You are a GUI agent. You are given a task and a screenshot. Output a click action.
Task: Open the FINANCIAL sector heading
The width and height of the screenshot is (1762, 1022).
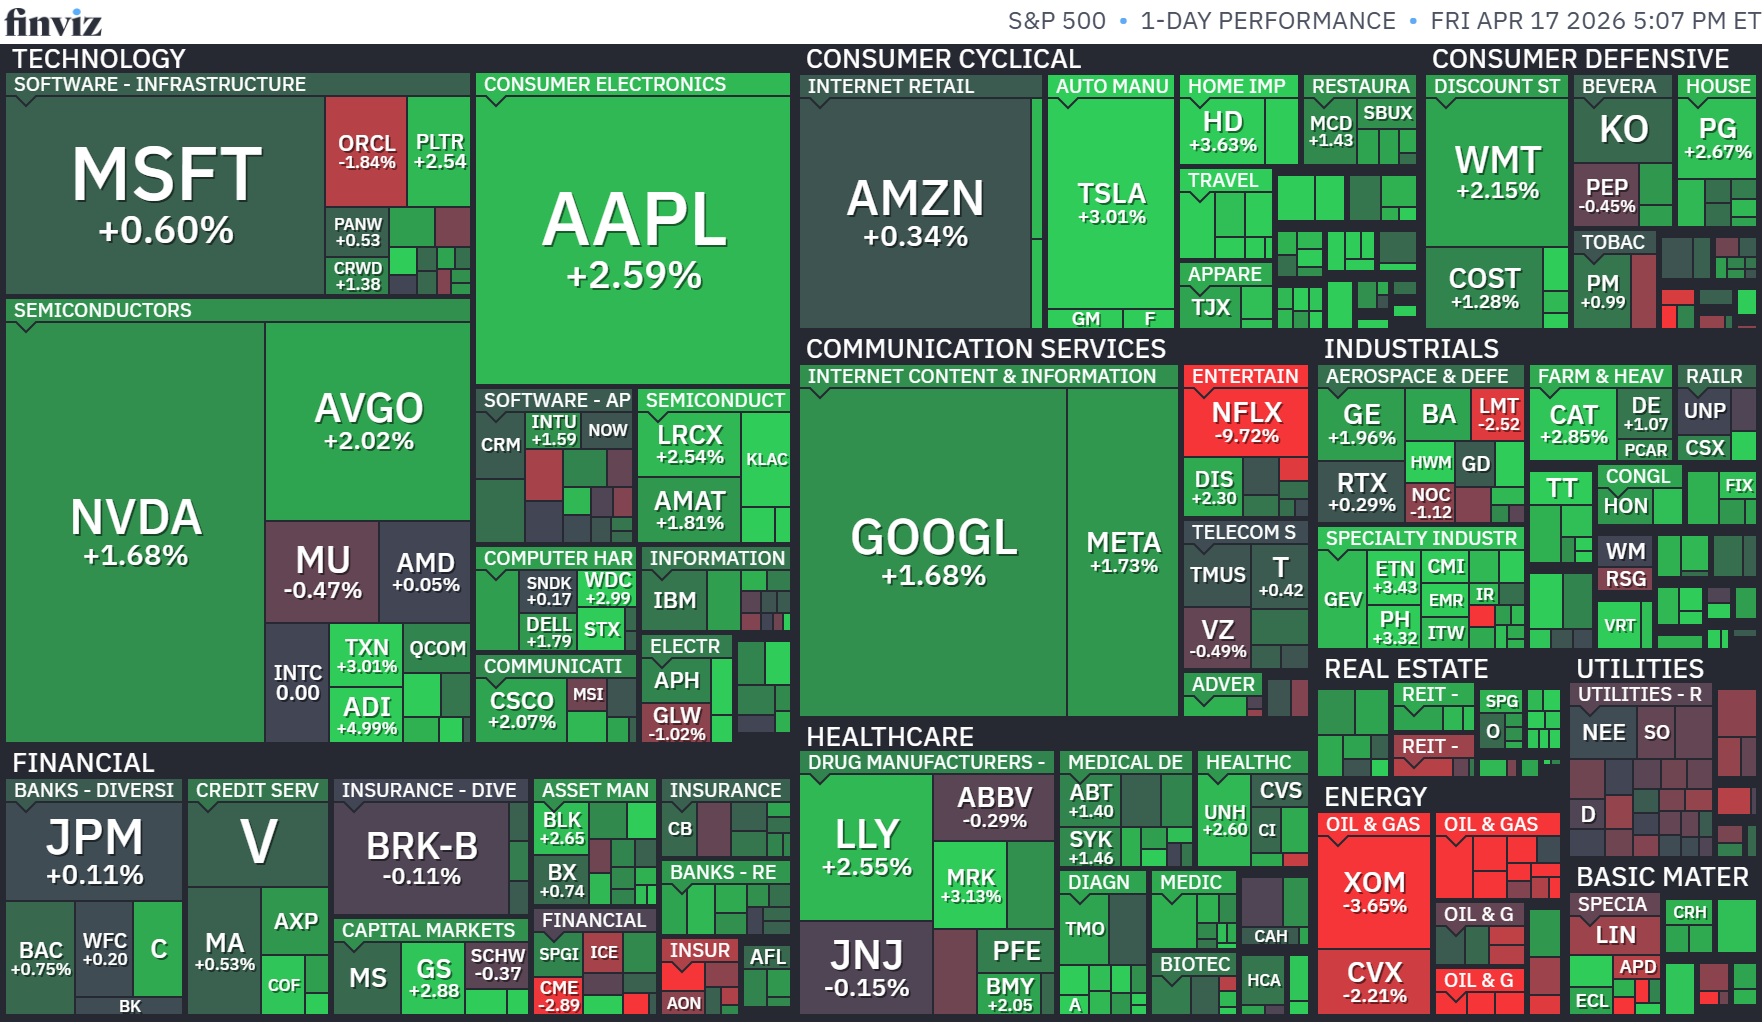coord(83,763)
